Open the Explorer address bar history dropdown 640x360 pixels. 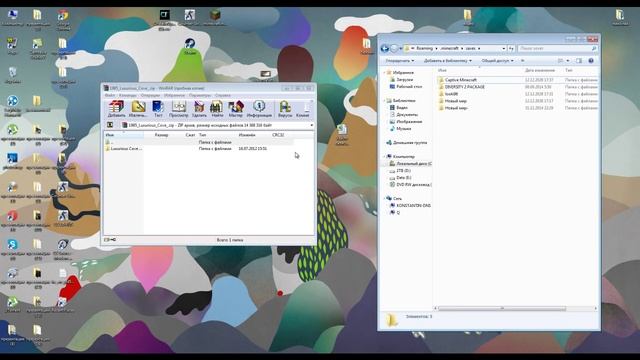(503, 48)
